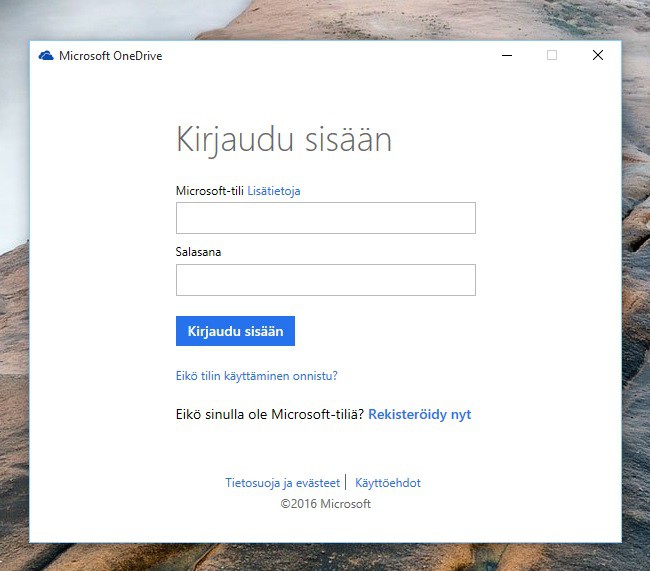Open the Lisätietoja link next to Microsoft-tili
Screen dimensions: 650x571
pyautogui.click(x=274, y=190)
